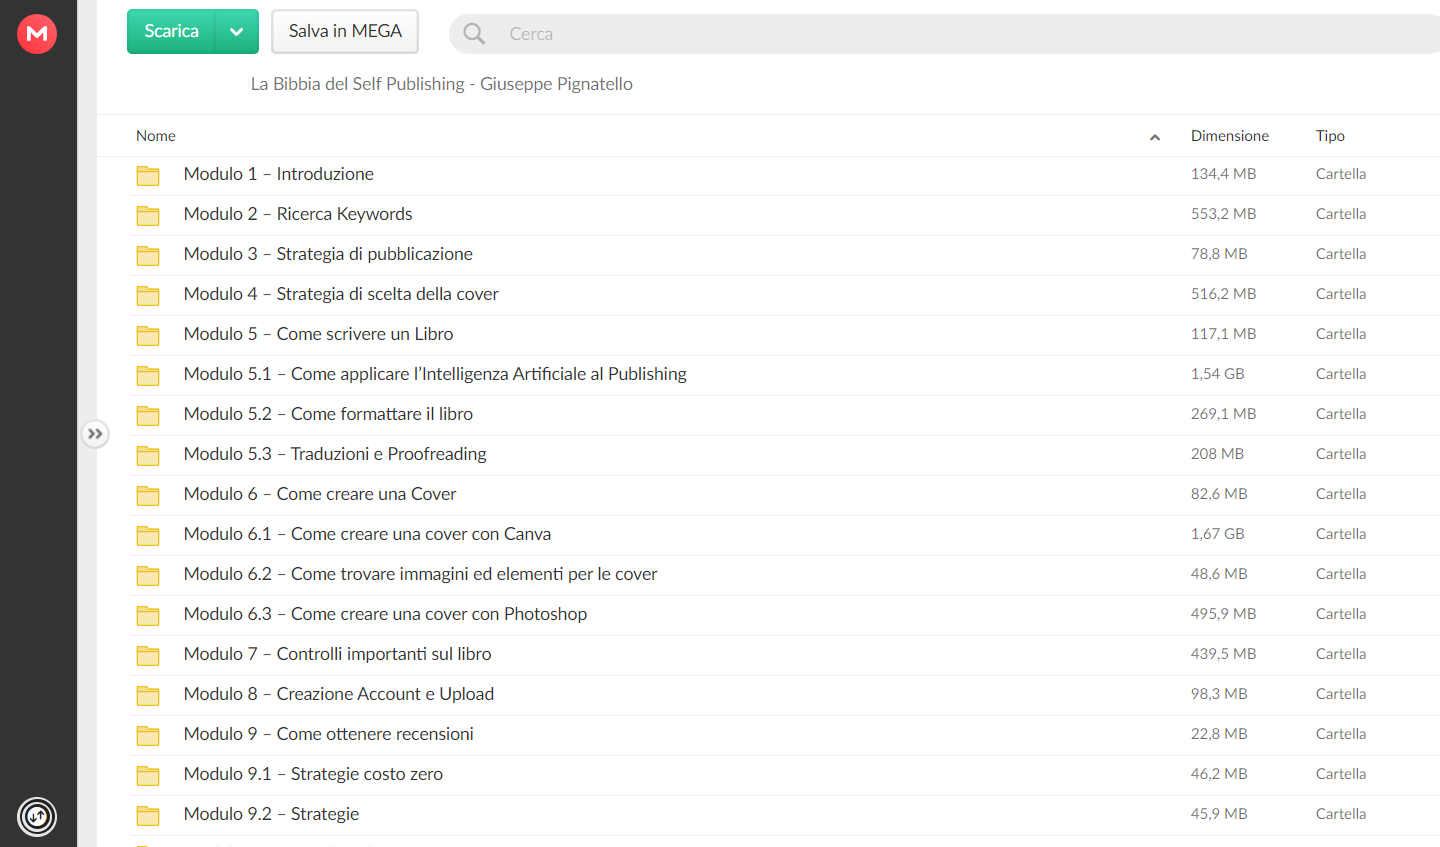
Task: Open Modulo 3 – Strategia di pubblicazione
Action: point(328,254)
